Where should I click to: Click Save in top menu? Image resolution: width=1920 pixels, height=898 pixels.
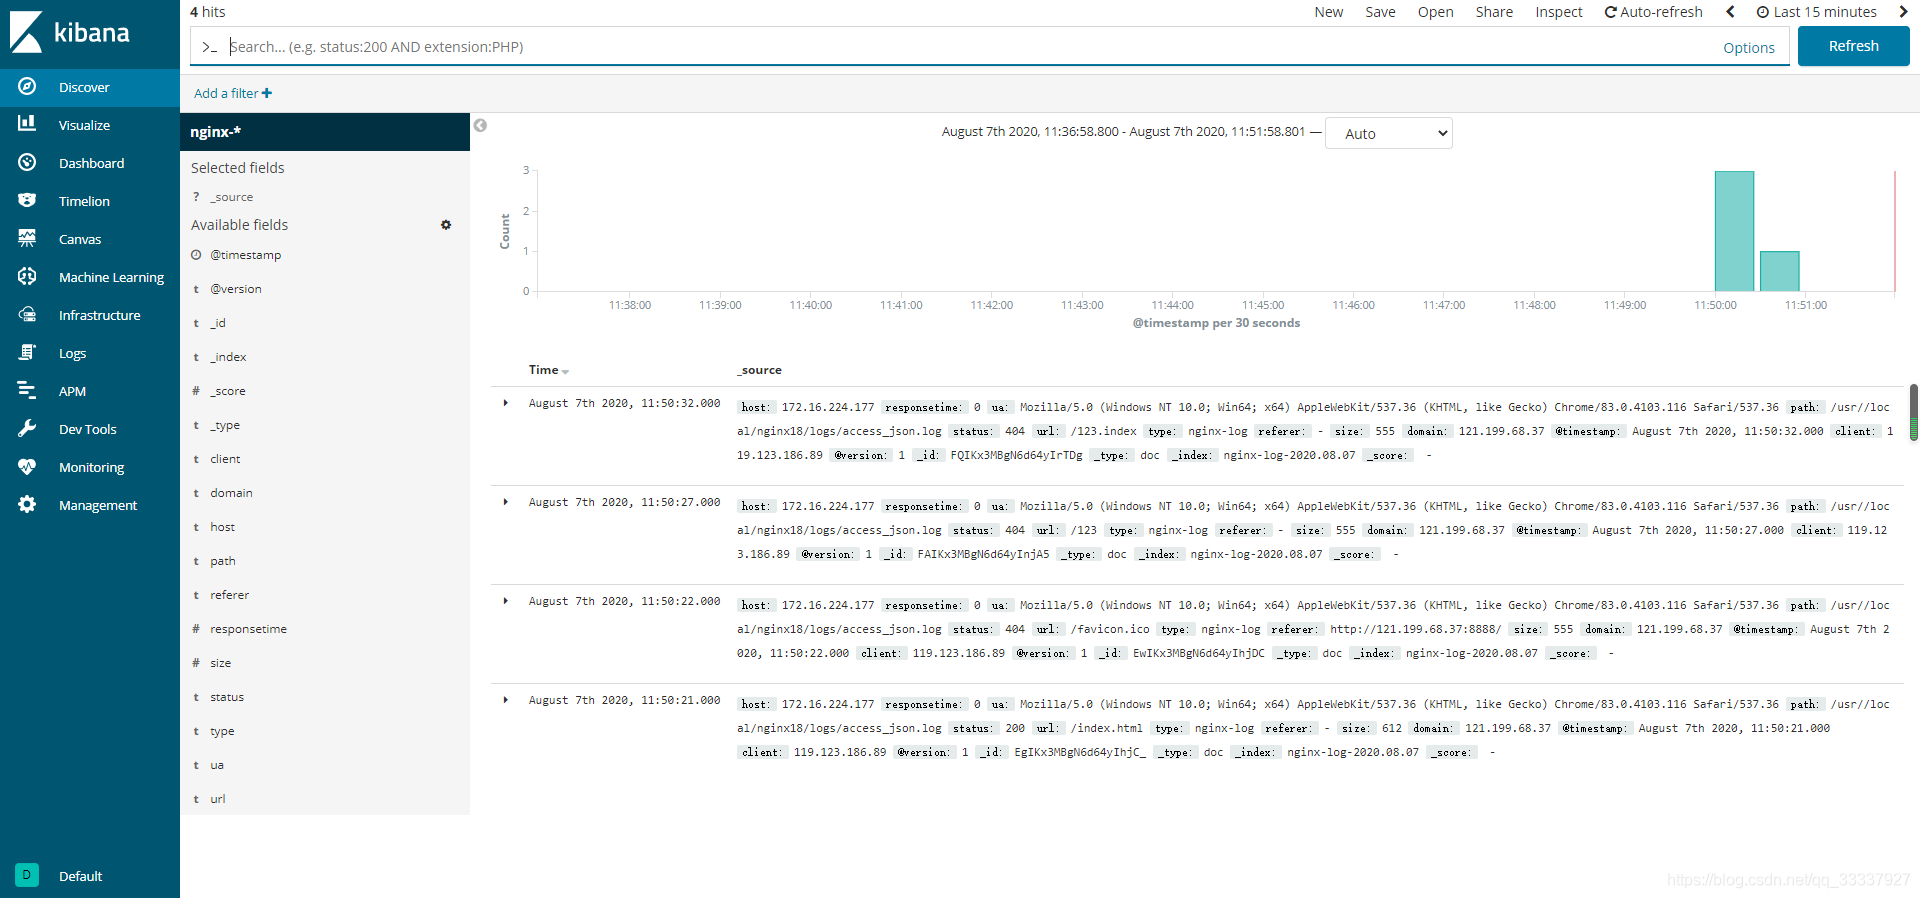coord(1380,12)
